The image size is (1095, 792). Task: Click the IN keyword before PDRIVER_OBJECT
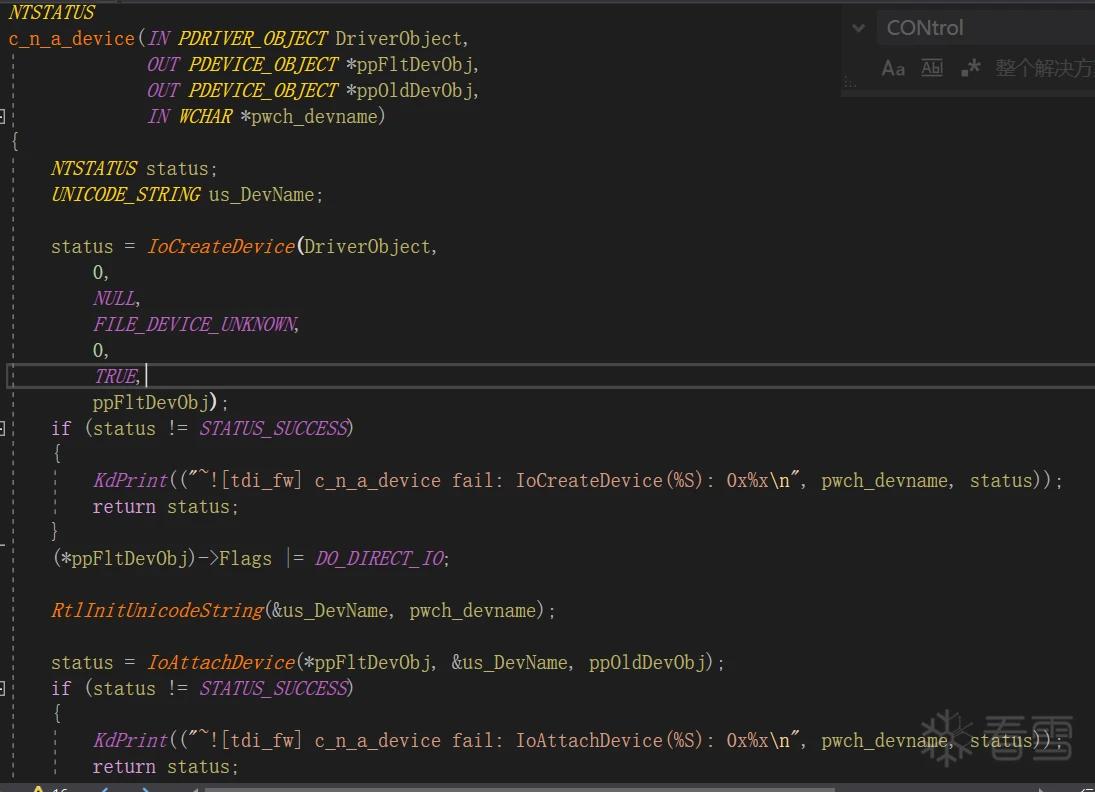[159, 38]
